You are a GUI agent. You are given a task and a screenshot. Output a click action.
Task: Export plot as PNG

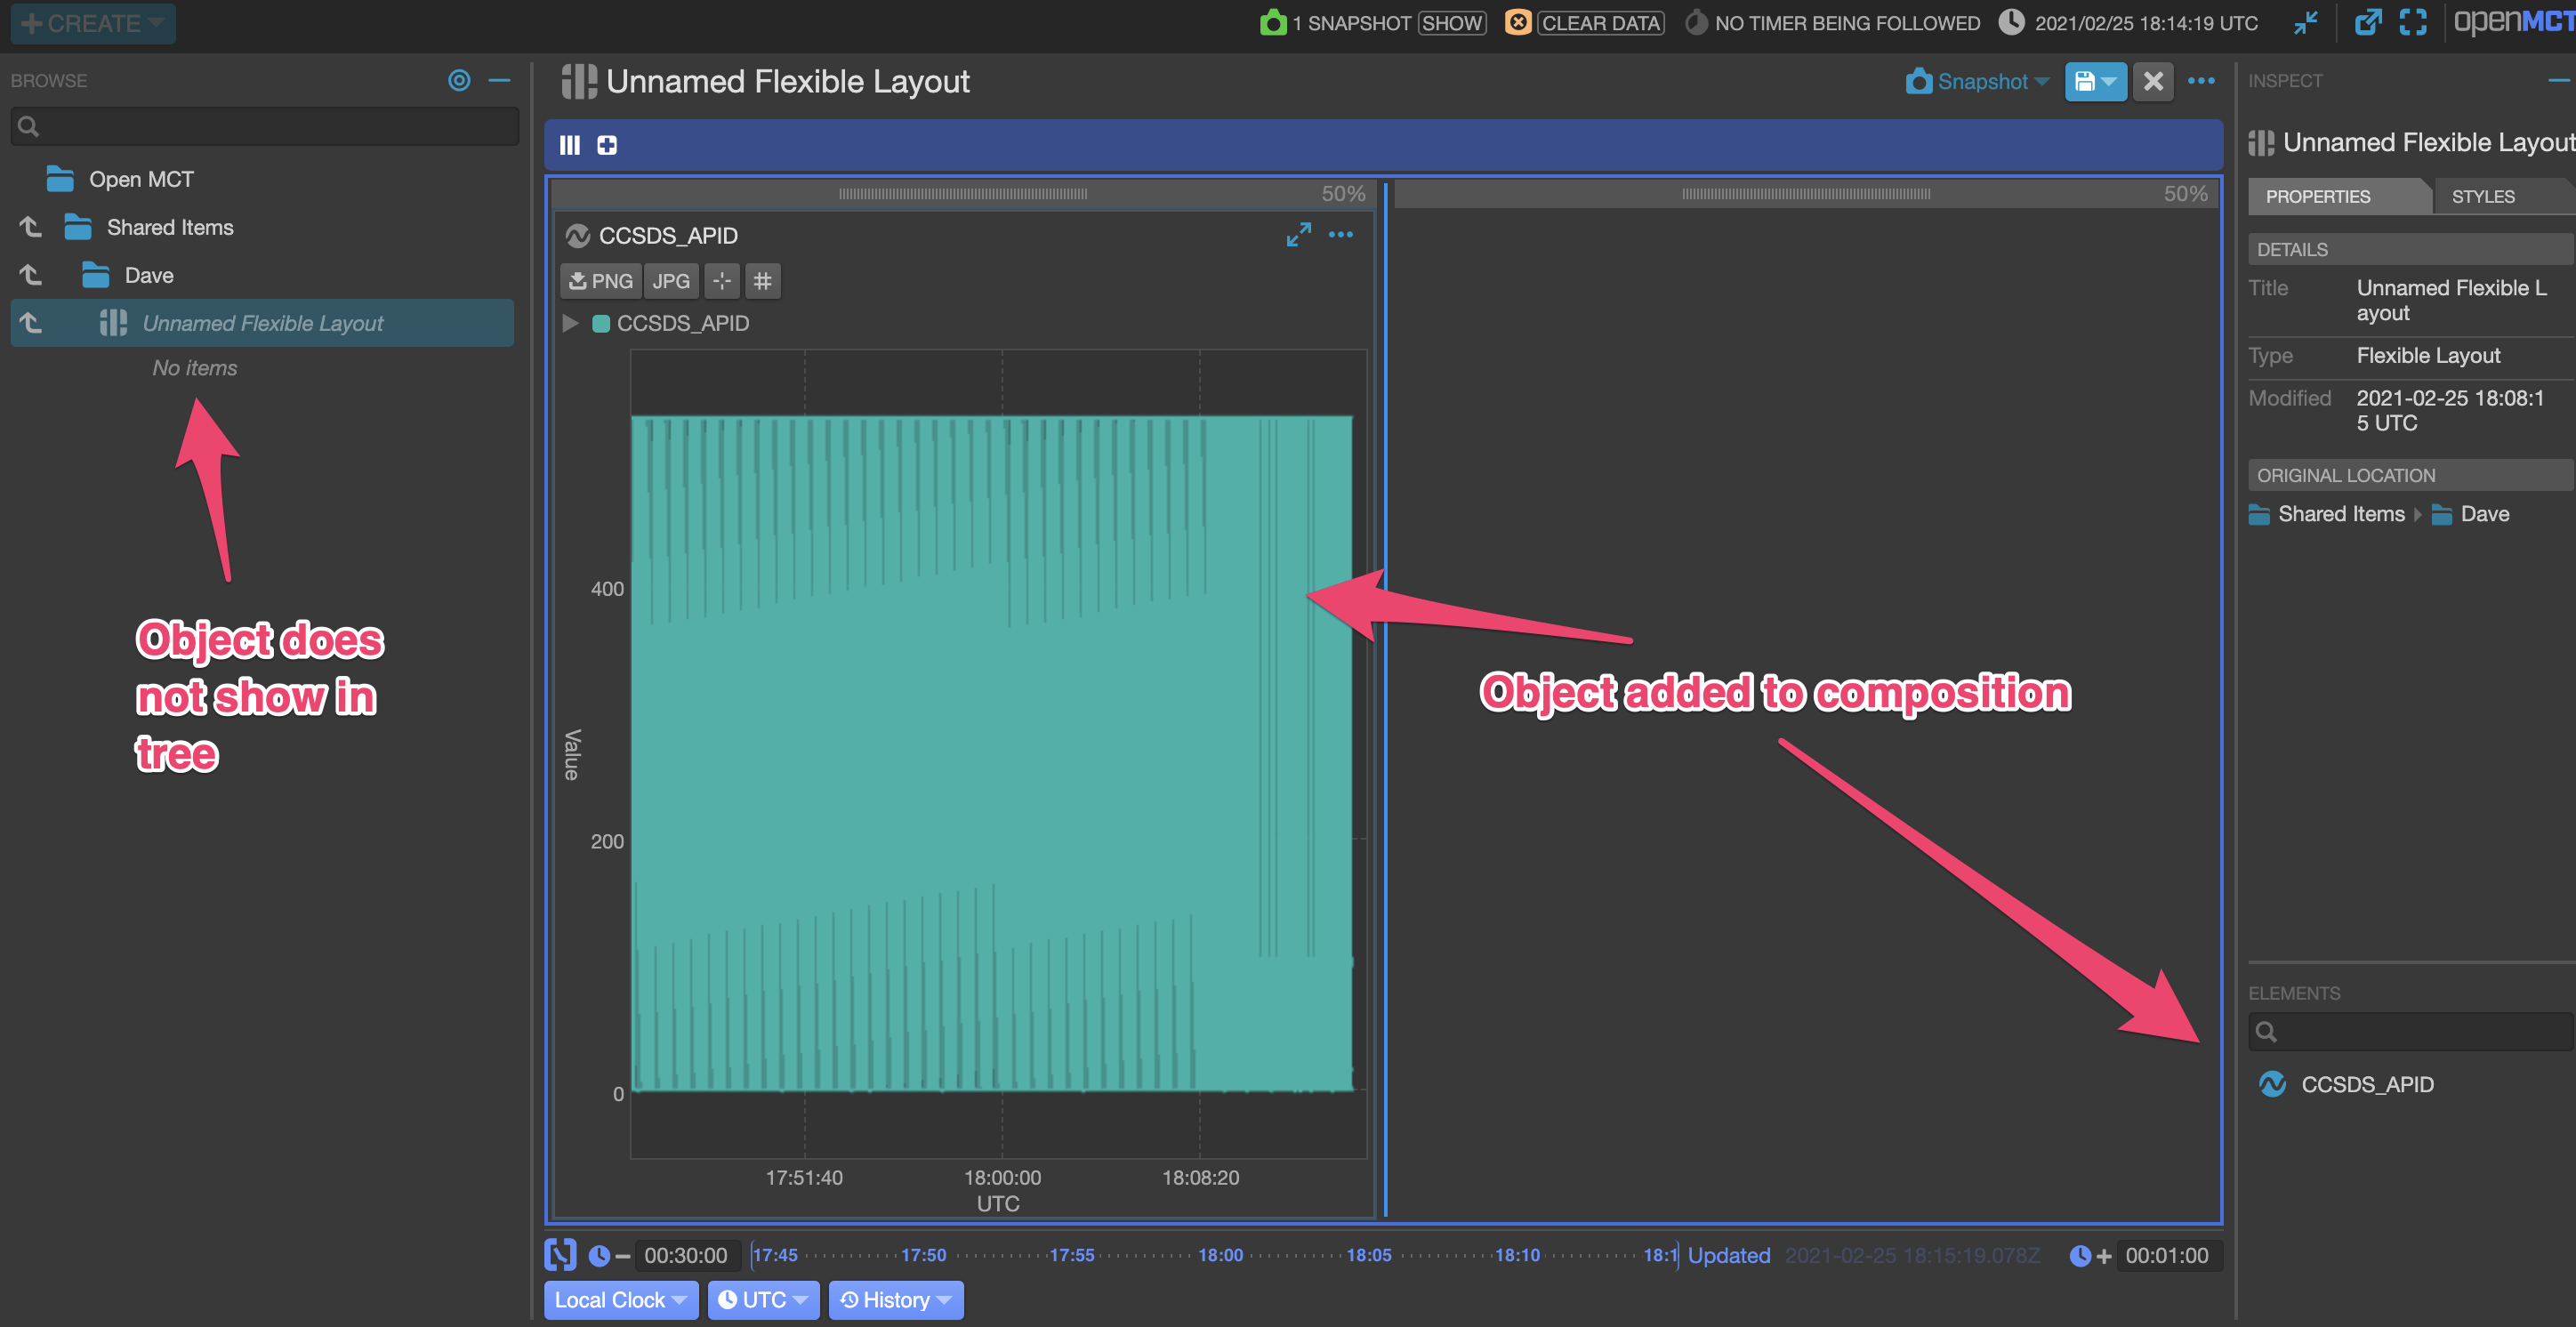(x=600, y=281)
